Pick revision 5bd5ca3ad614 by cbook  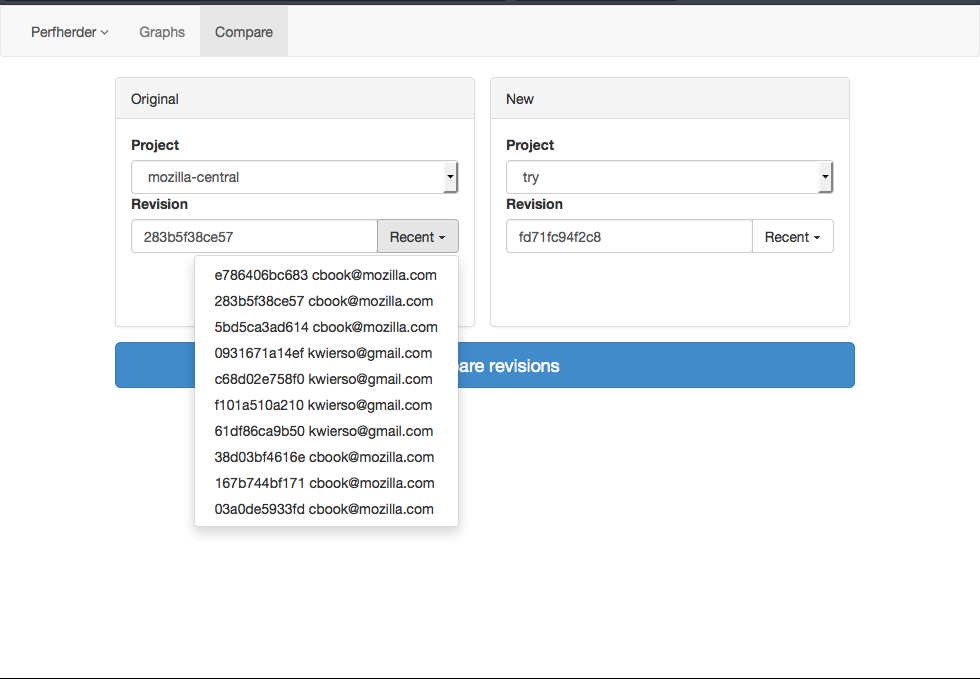(x=325, y=327)
